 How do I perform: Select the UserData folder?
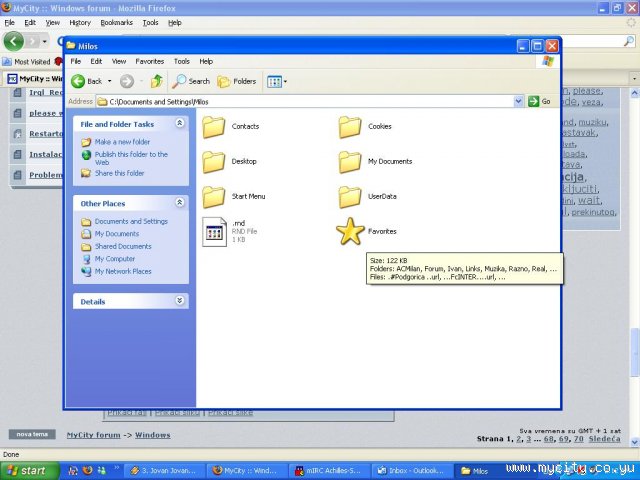368,197
